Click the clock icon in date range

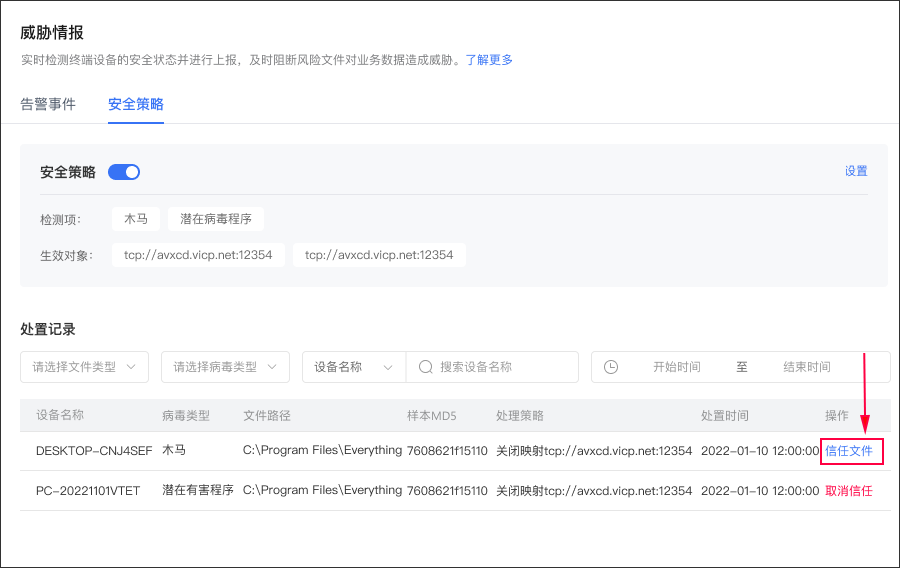click(611, 367)
